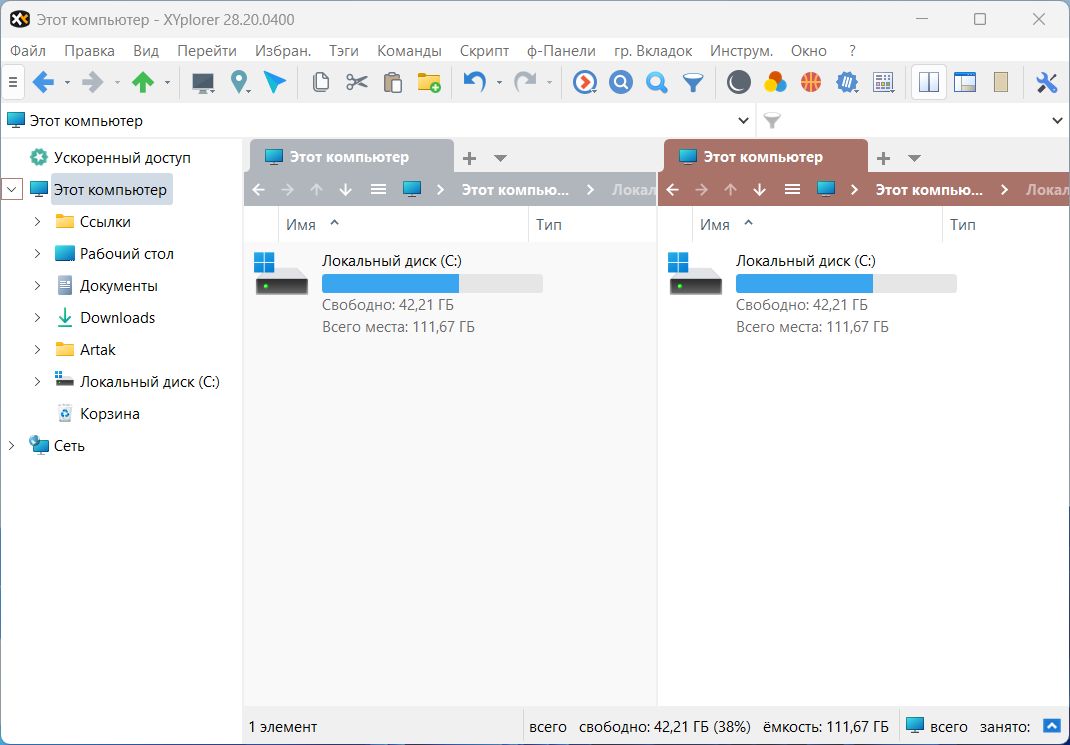Select Ускоренный доступ in the tree
The height and width of the screenshot is (745, 1070).
[121, 158]
